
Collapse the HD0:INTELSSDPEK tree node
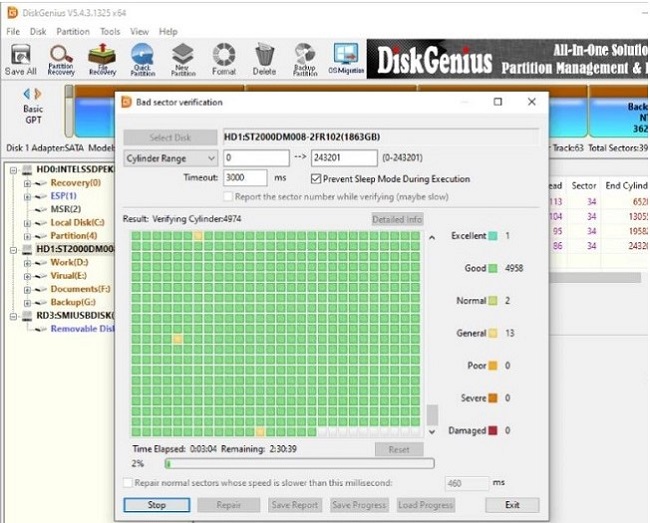[x=14, y=170]
